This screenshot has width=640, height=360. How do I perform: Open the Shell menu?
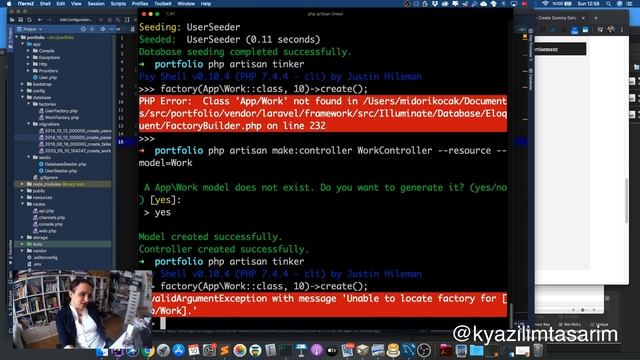coord(45,4)
